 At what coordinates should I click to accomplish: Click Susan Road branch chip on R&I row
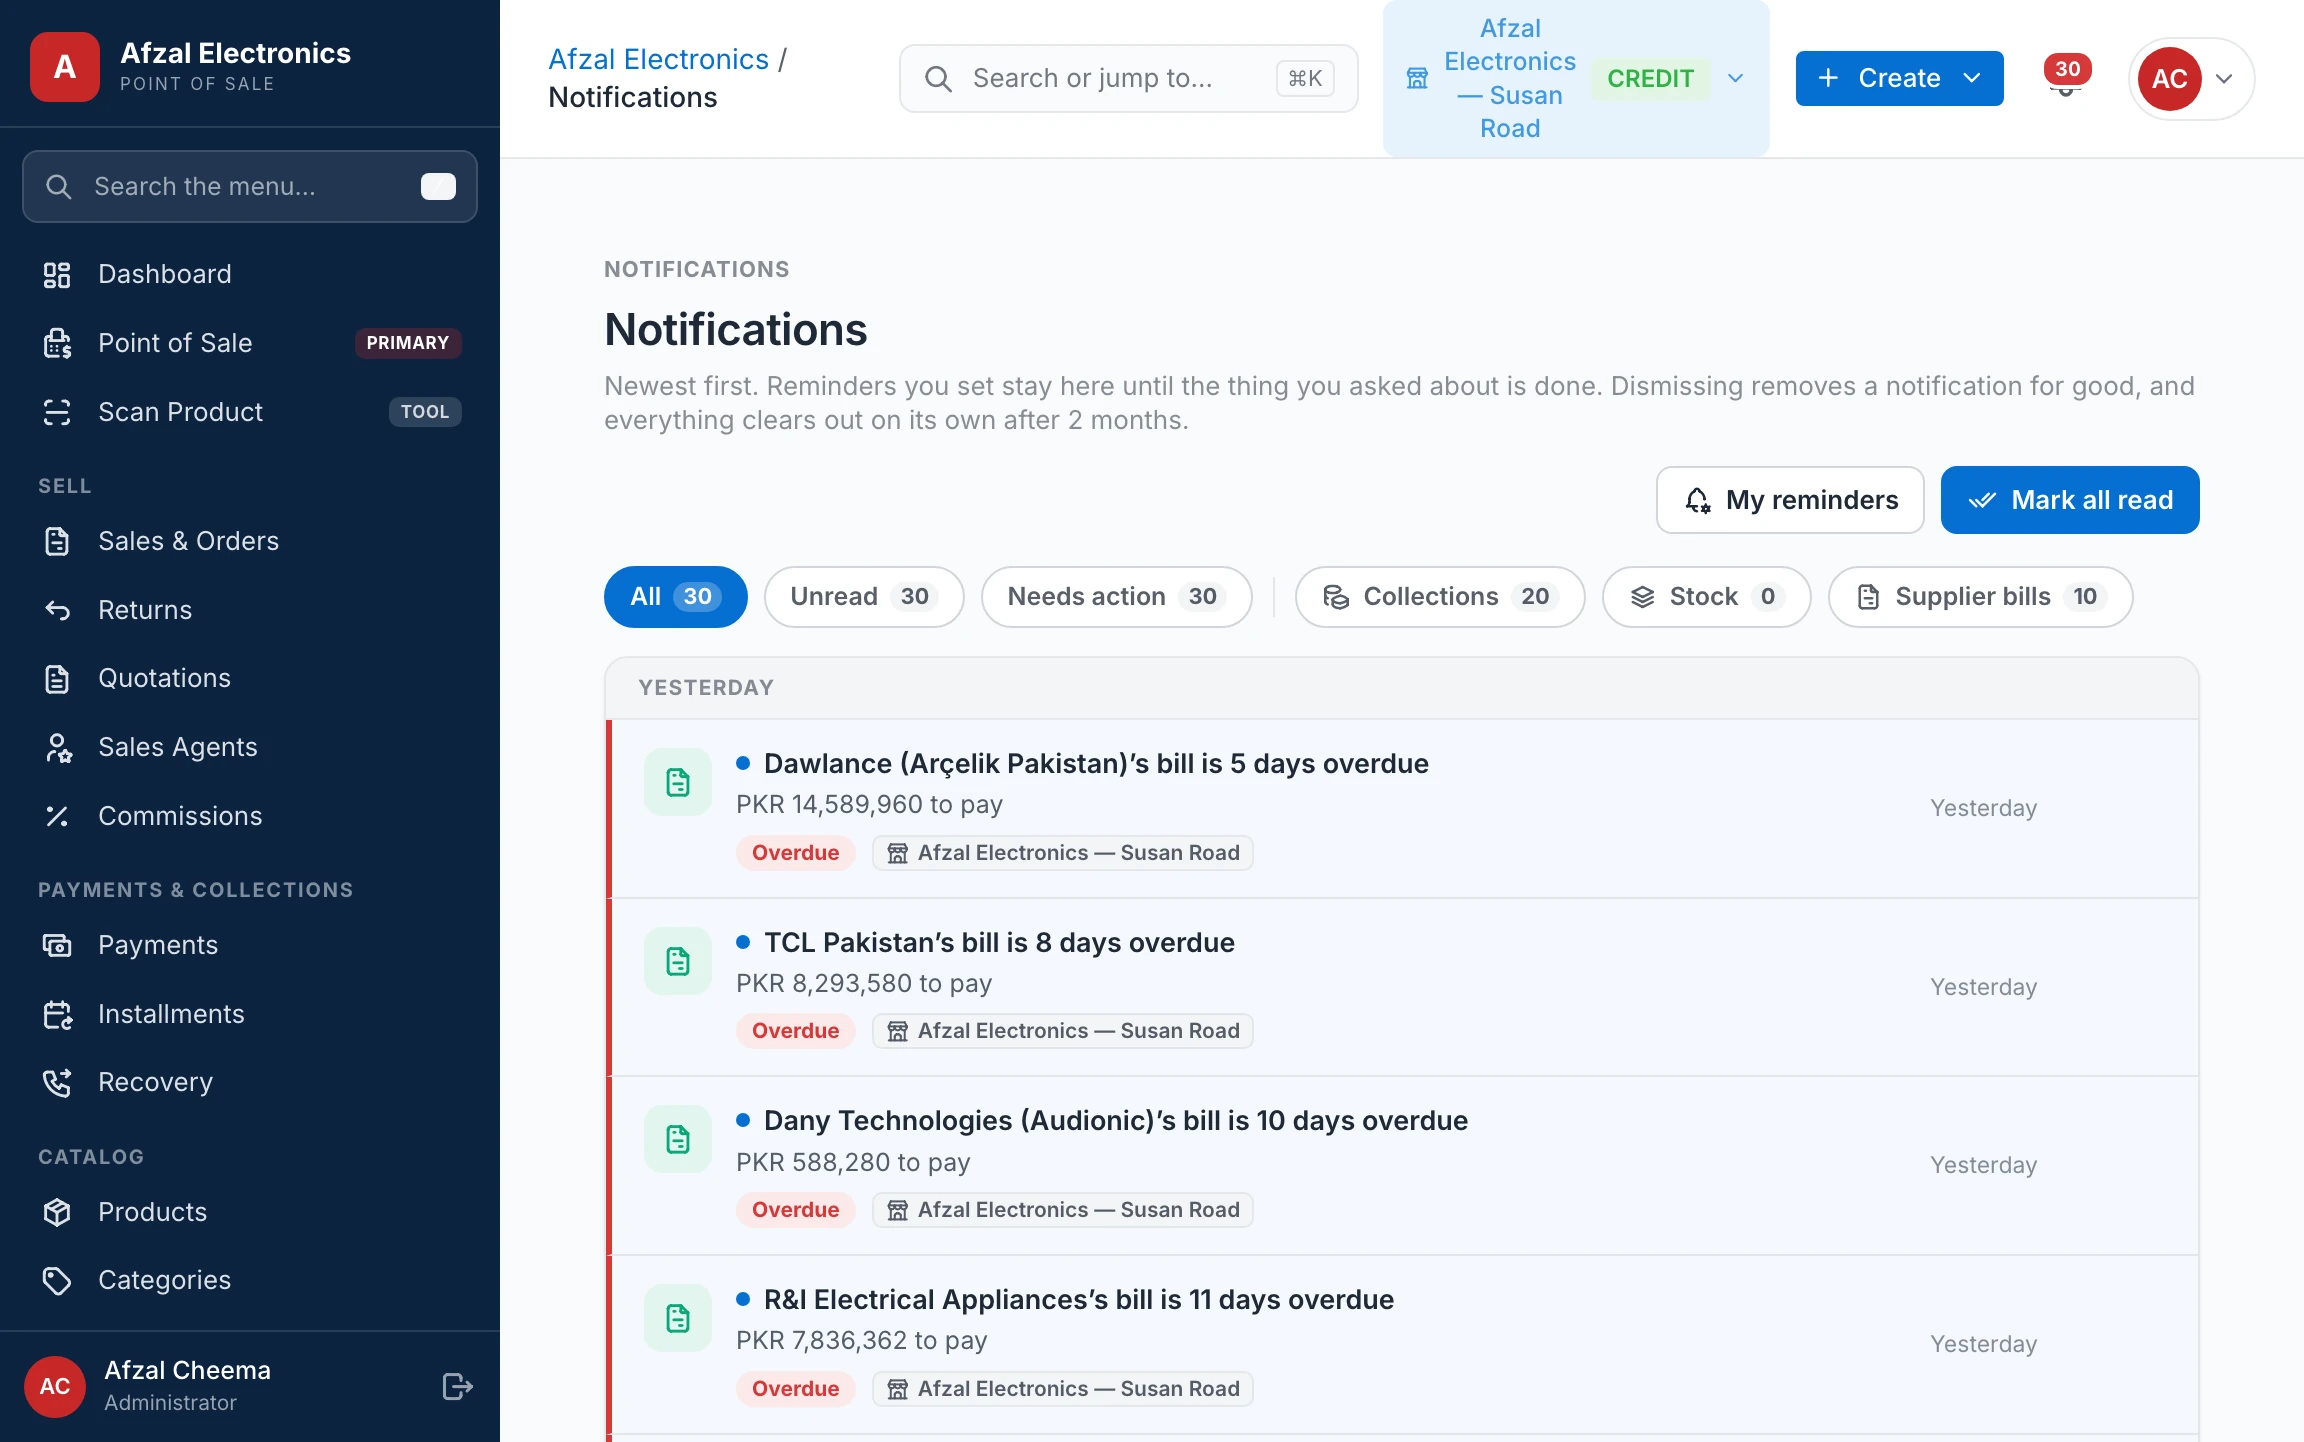coord(1063,1389)
